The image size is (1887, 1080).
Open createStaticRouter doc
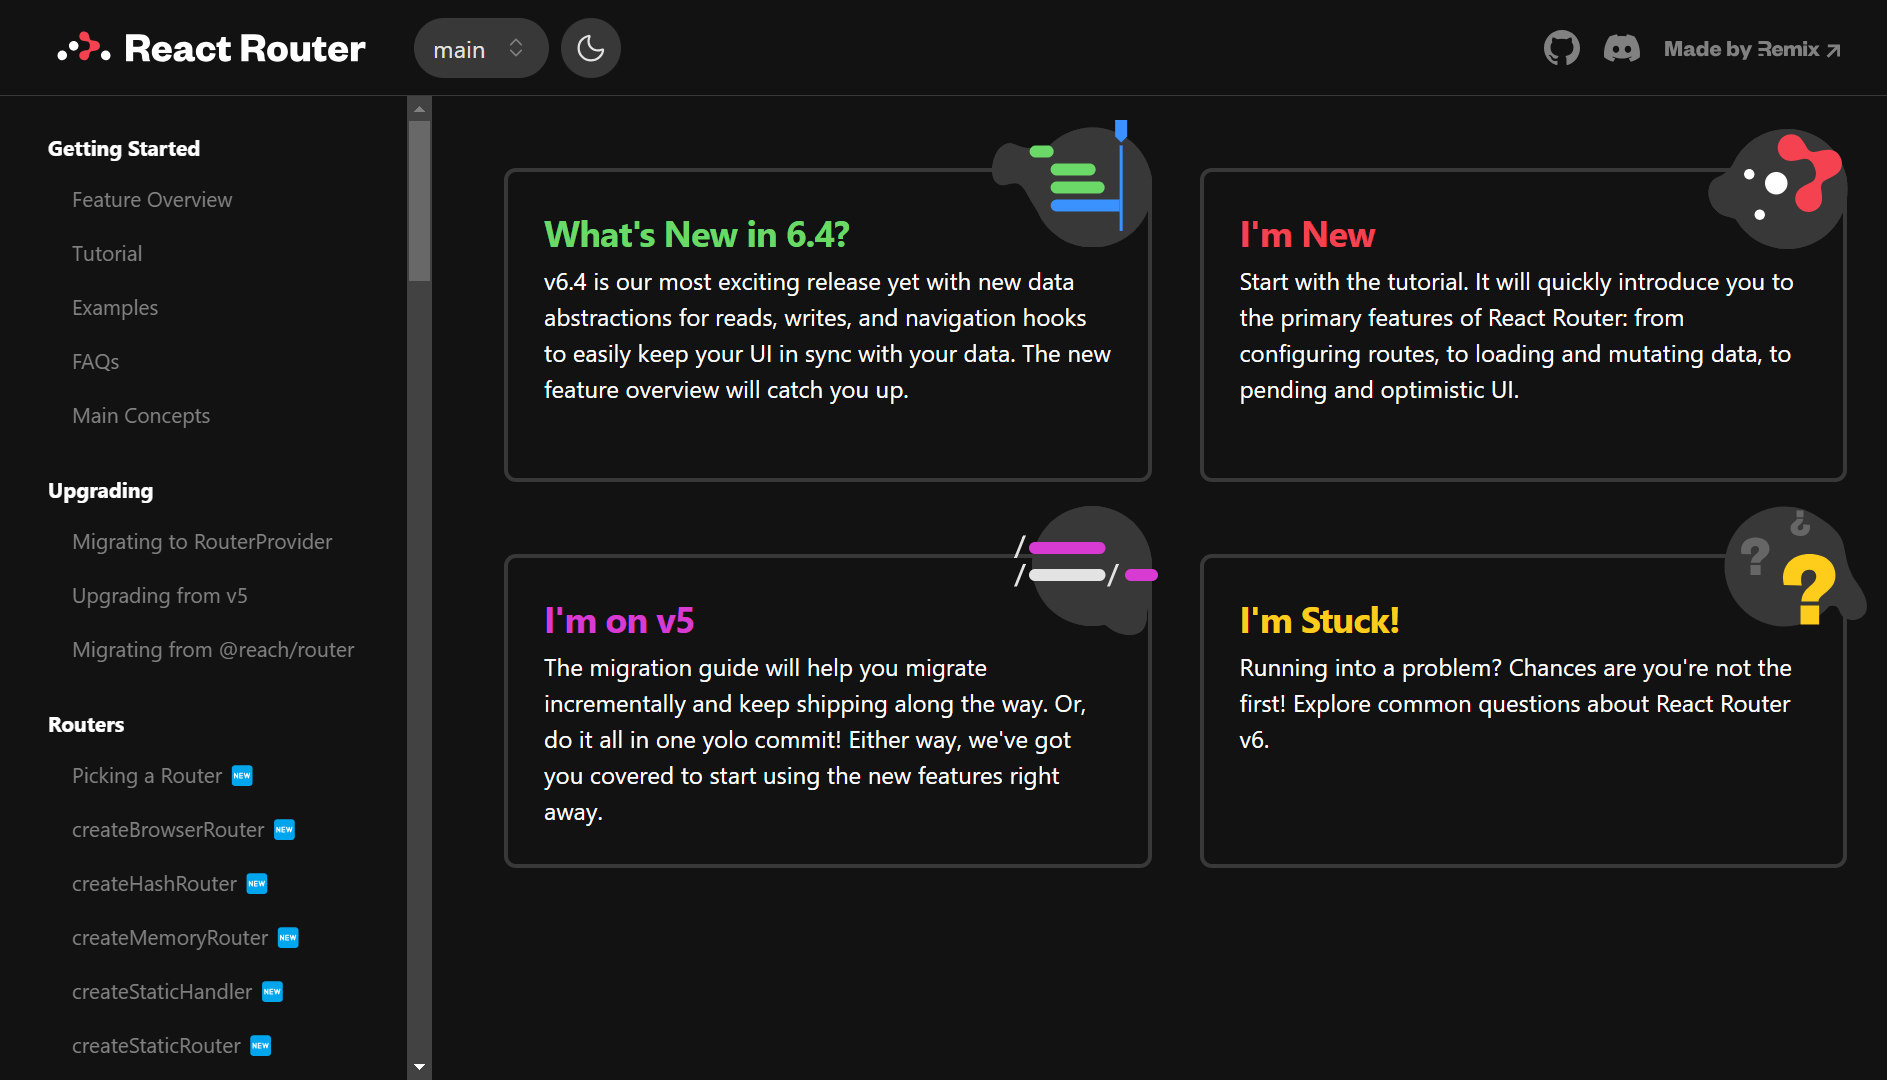[156, 1046]
